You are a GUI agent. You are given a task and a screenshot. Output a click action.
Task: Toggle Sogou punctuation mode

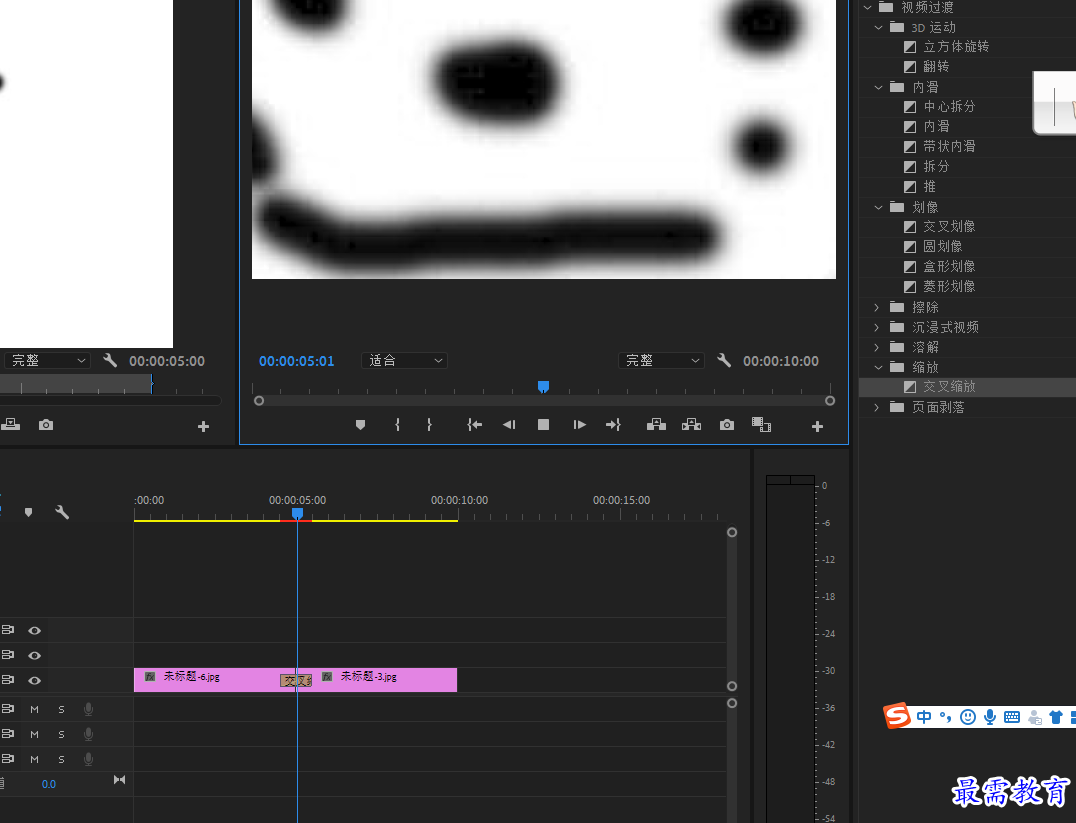click(x=946, y=717)
